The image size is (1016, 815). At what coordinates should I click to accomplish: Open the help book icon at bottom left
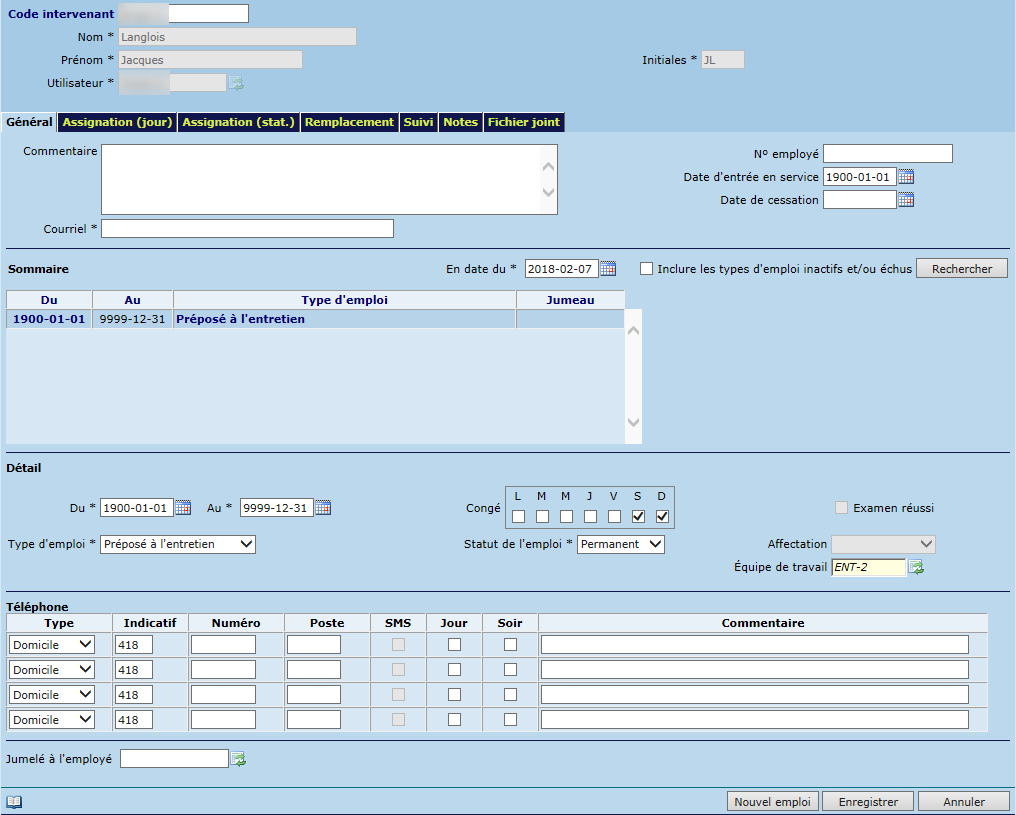(14, 802)
